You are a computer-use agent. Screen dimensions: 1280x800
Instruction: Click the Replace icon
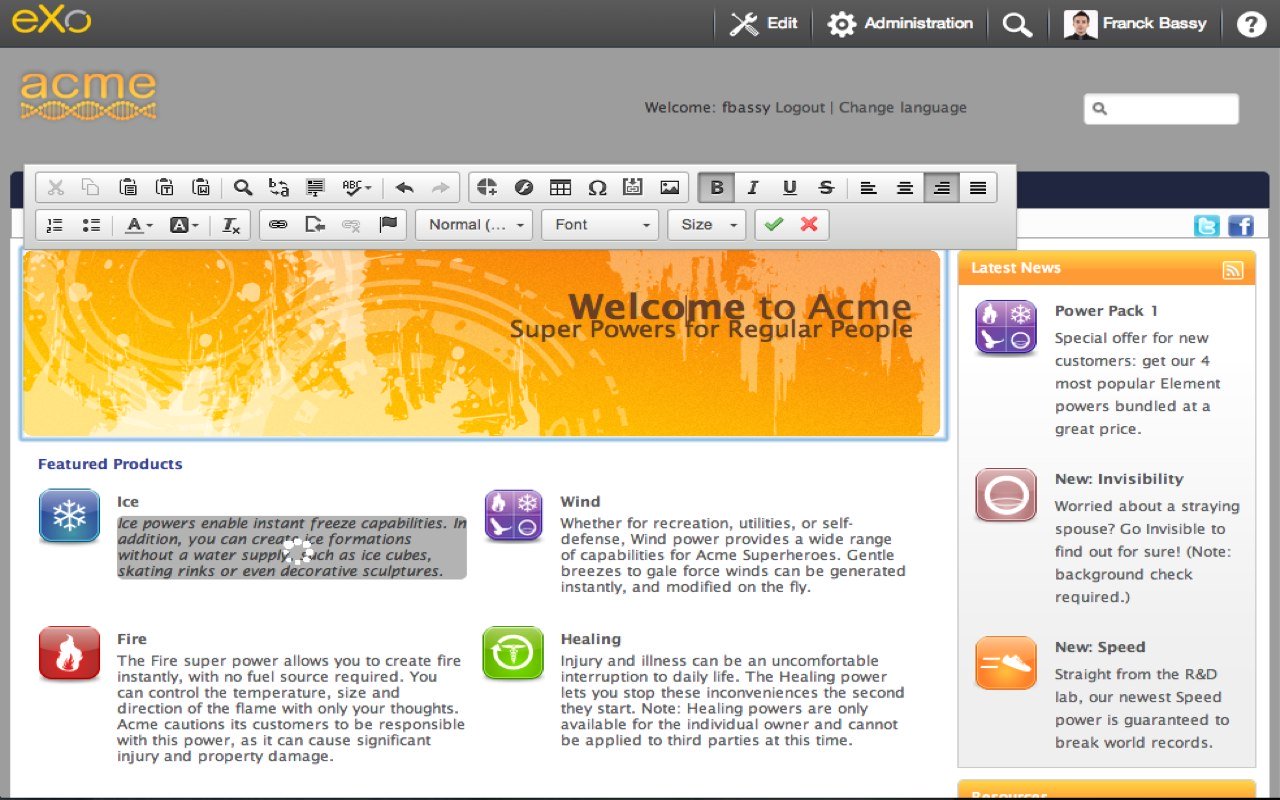pyautogui.click(x=279, y=187)
